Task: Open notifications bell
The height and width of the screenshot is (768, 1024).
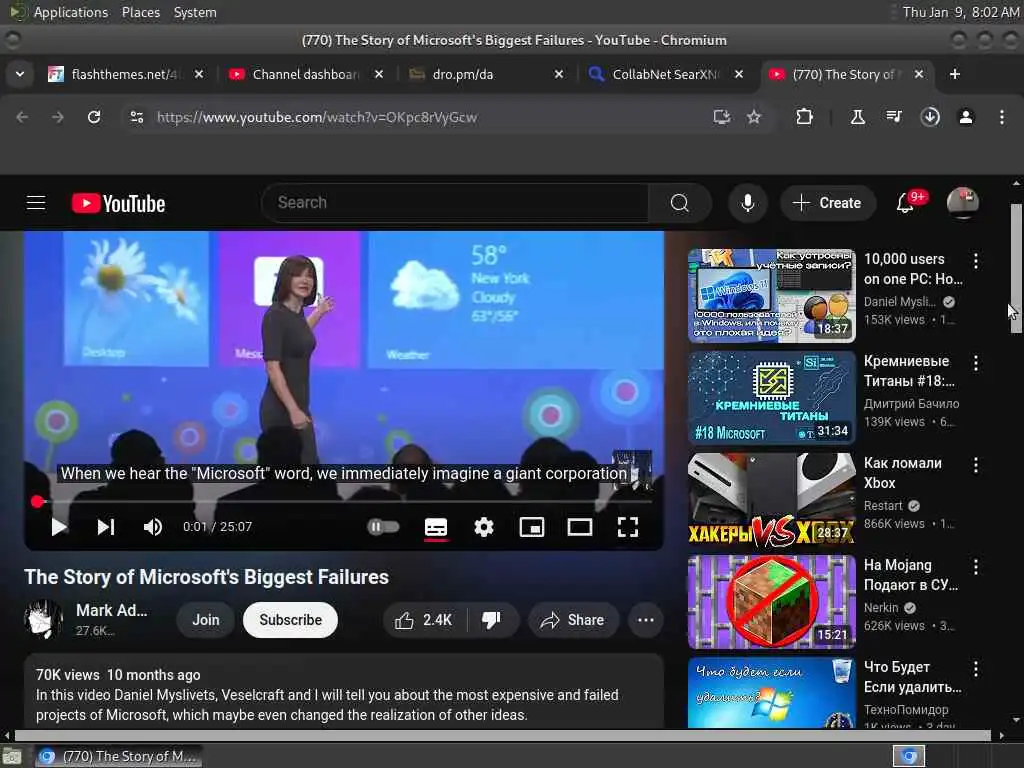Action: coord(906,203)
